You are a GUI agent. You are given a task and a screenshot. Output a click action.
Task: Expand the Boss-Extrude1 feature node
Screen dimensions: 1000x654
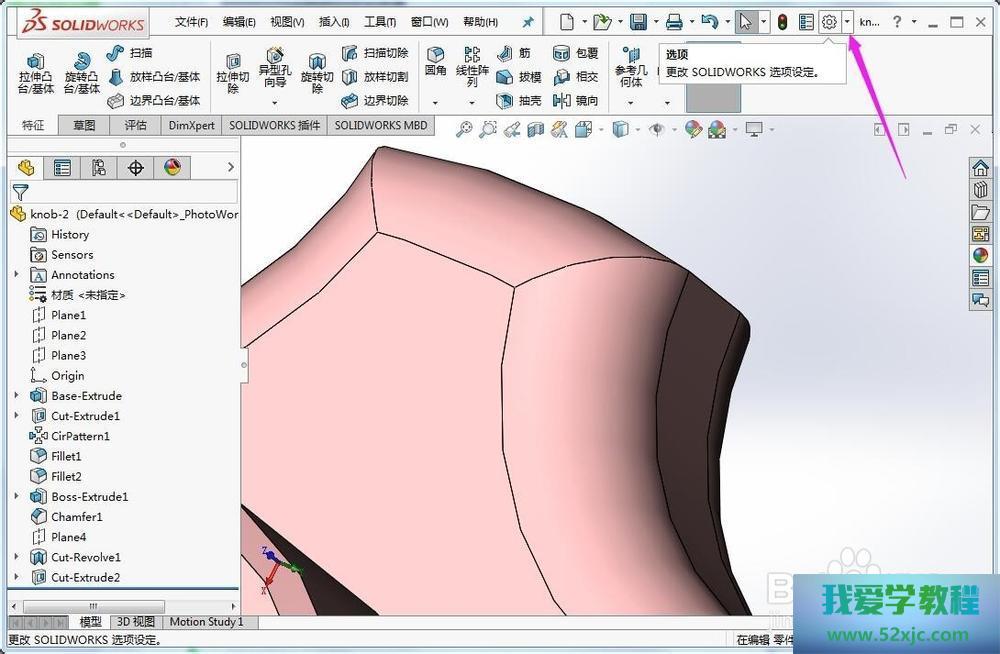click(x=16, y=497)
